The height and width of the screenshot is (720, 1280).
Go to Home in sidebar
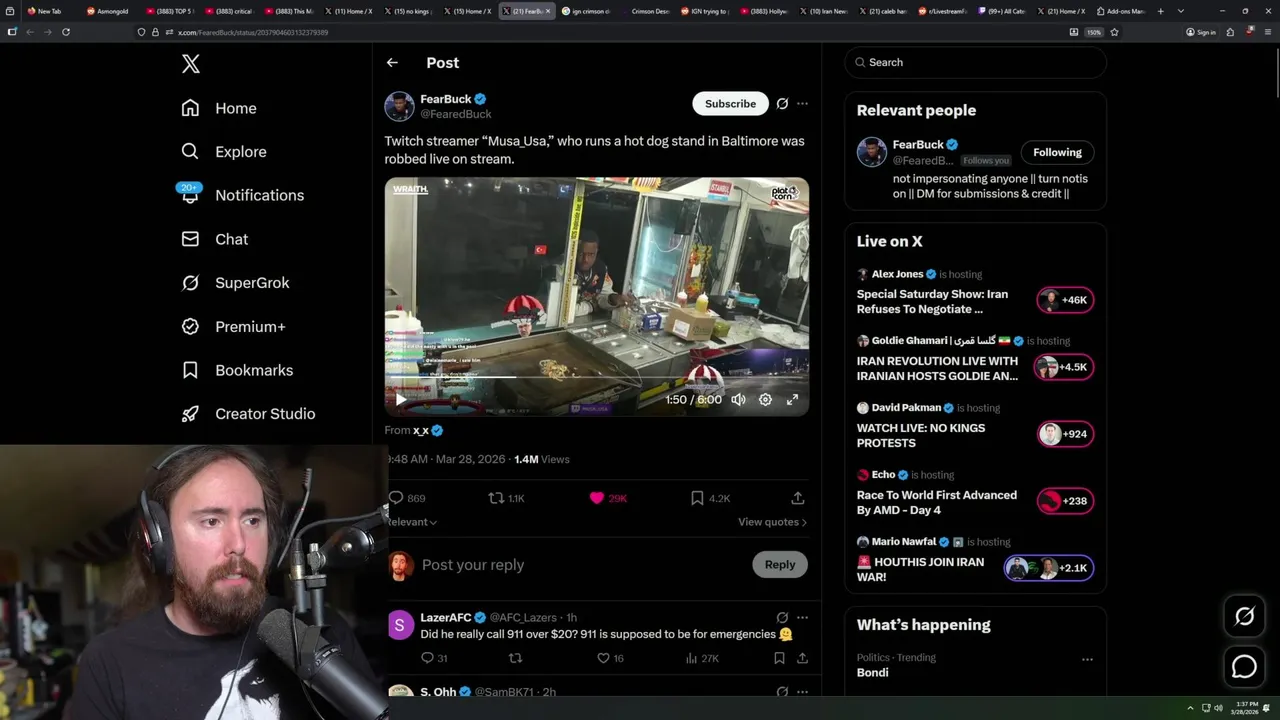pos(219,108)
